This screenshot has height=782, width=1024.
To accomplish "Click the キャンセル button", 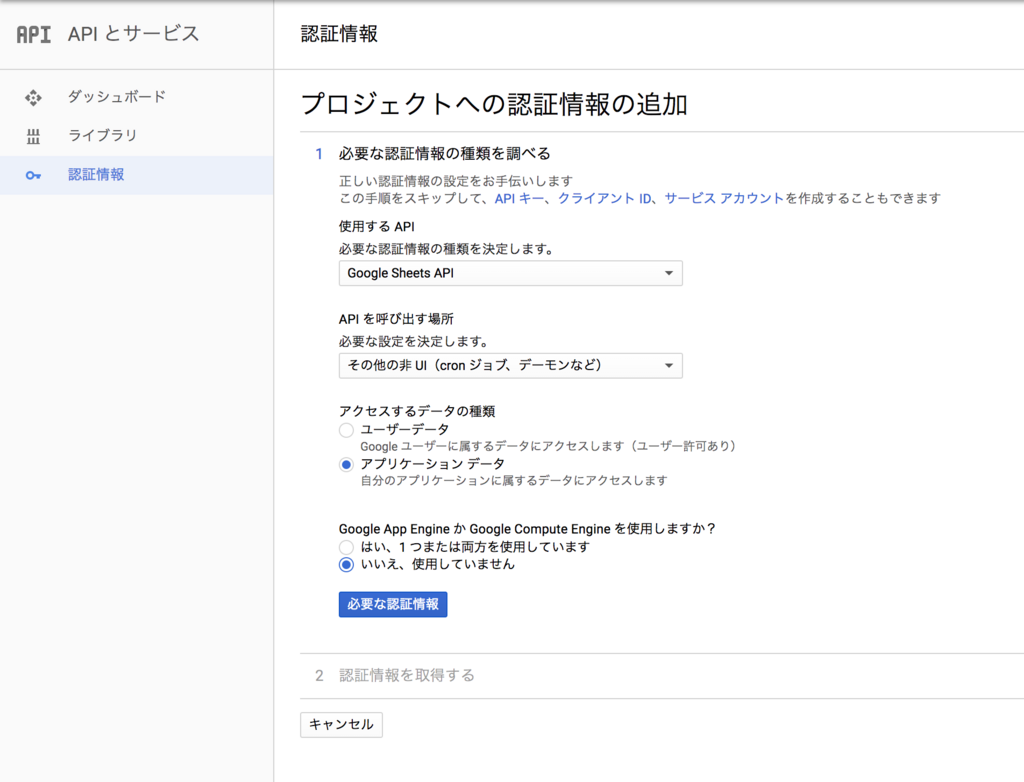I will pyautogui.click(x=341, y=725).
